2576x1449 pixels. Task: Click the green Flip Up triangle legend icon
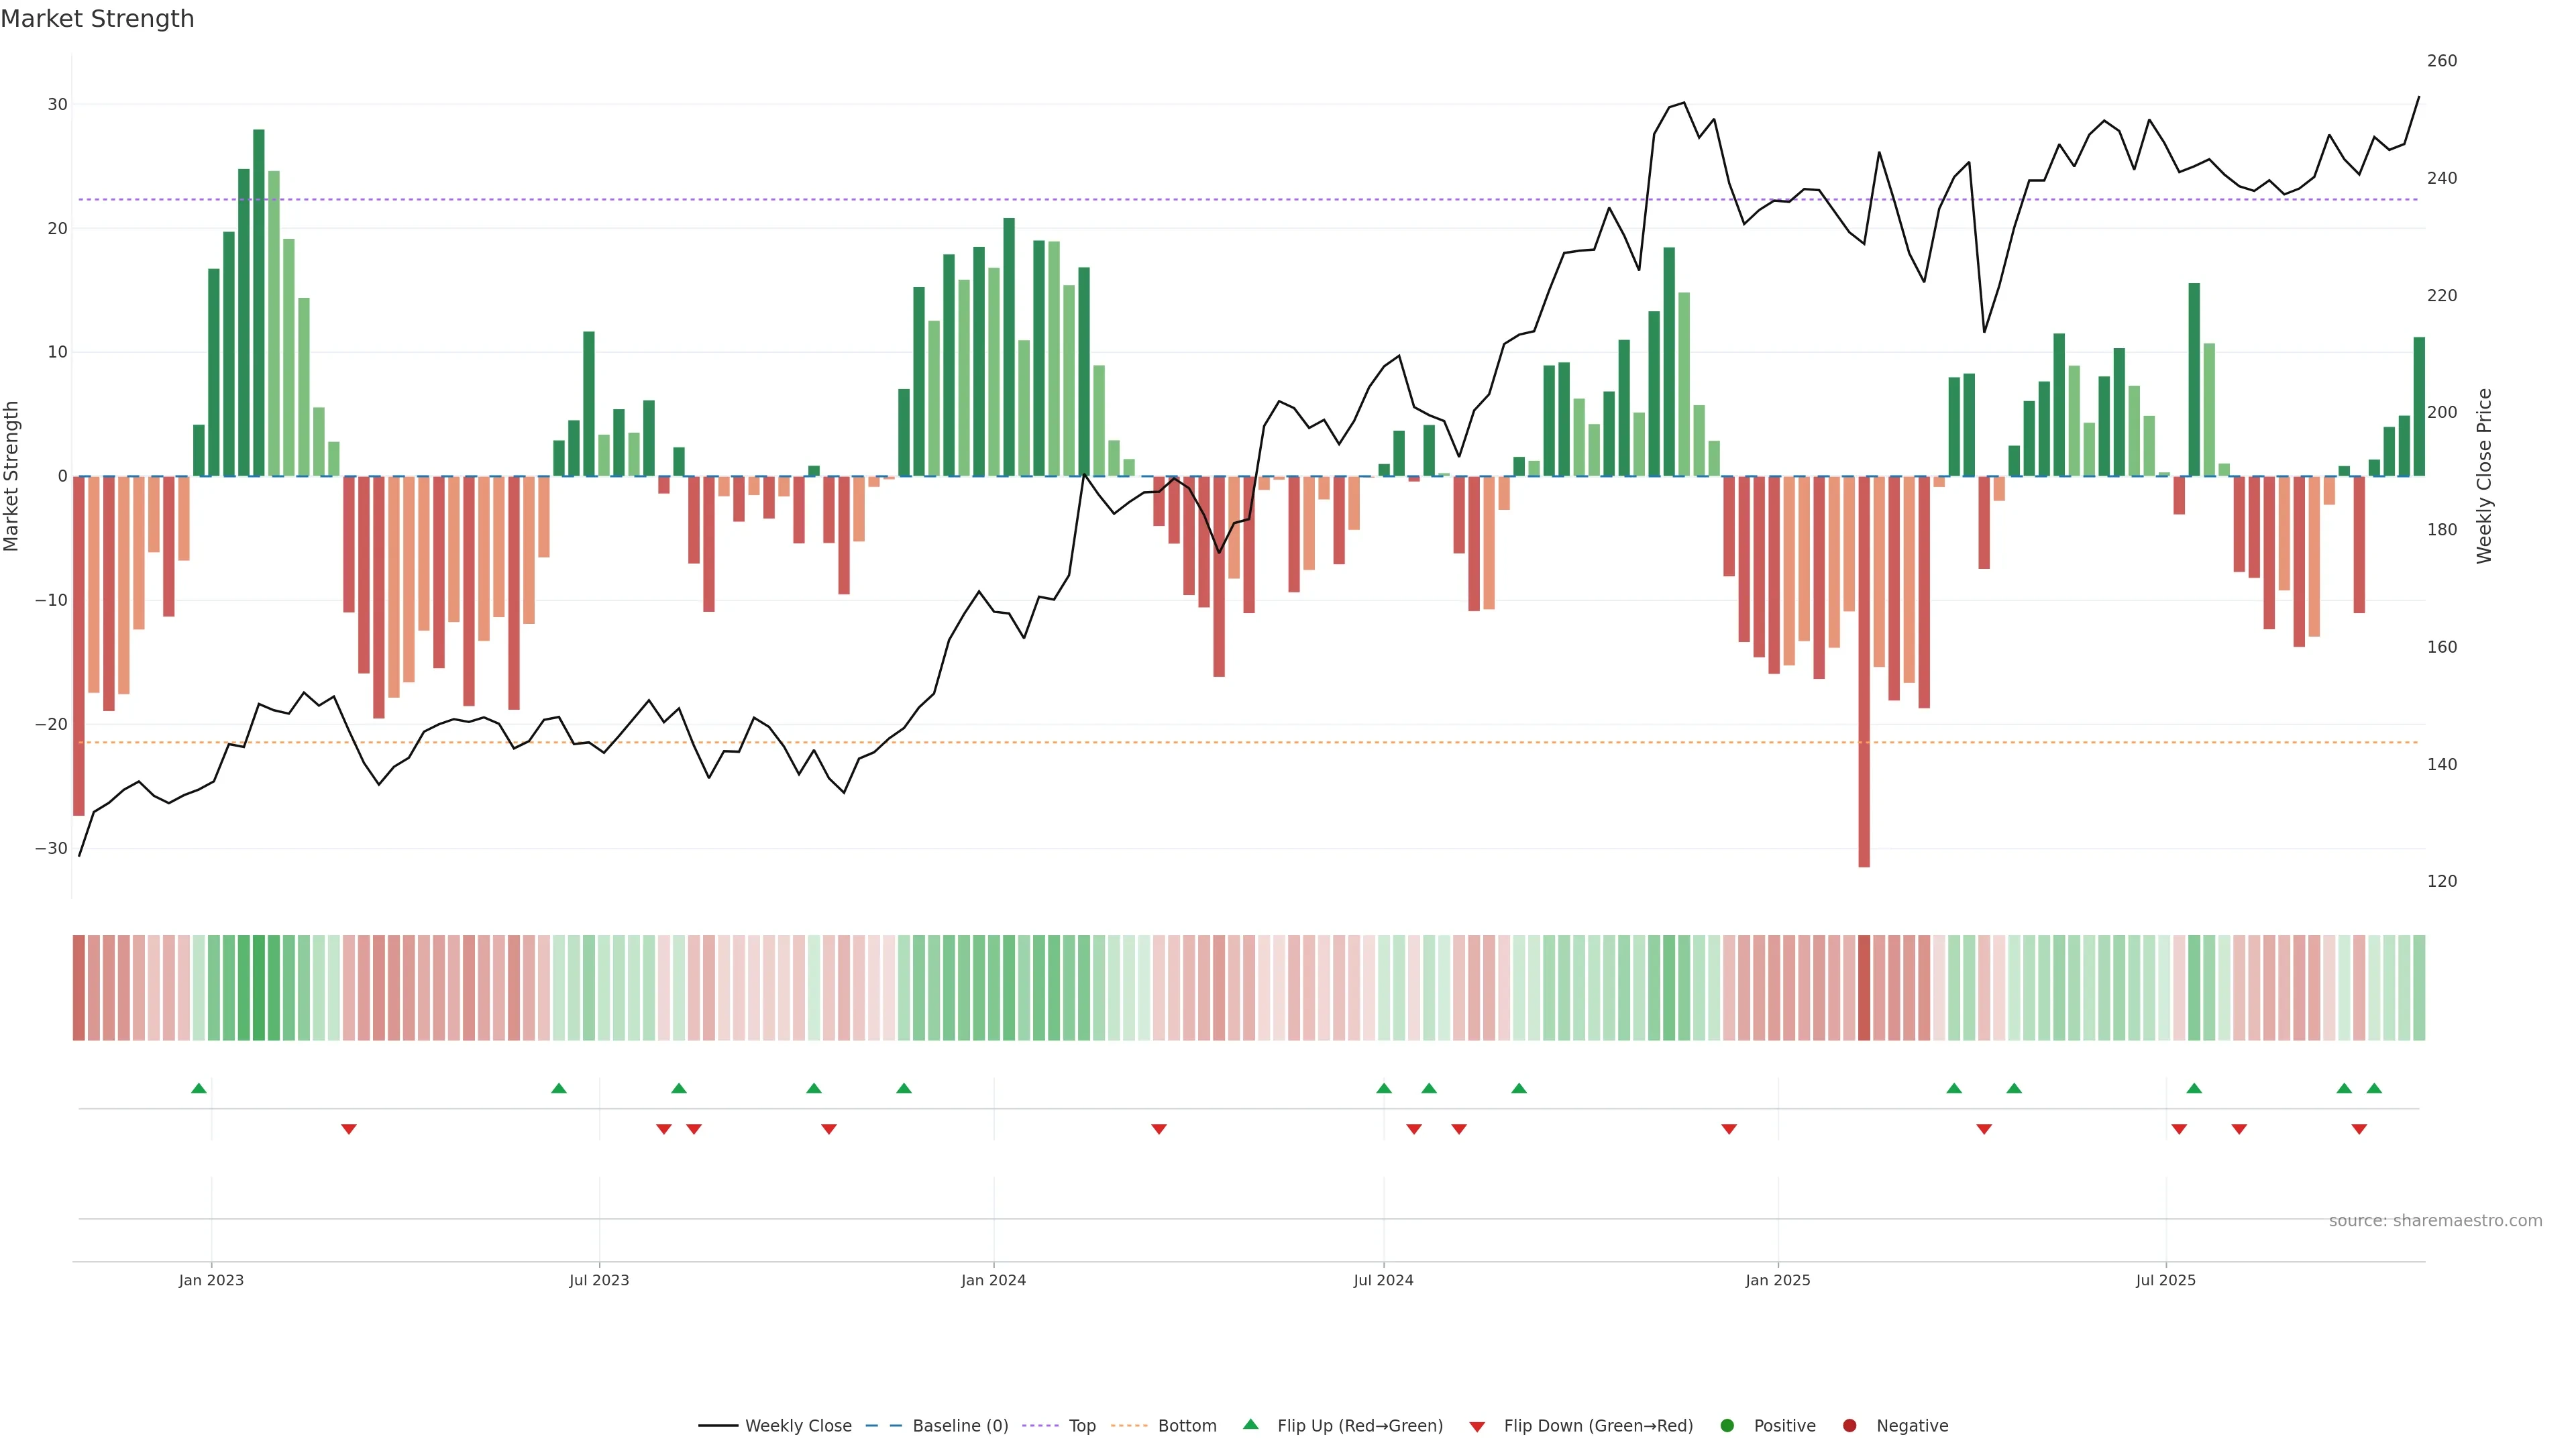click(1250, 1424)
